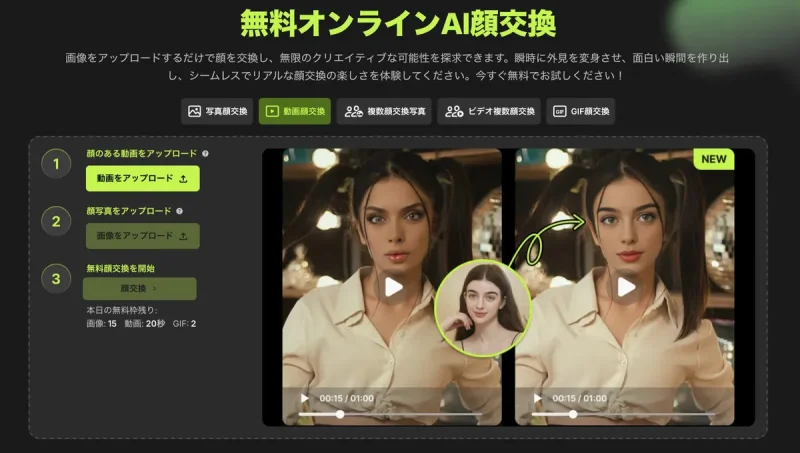The height and width of the screenshot is (453, 800).
Task: Click the step 1 number circle
Action: point(56,165)
